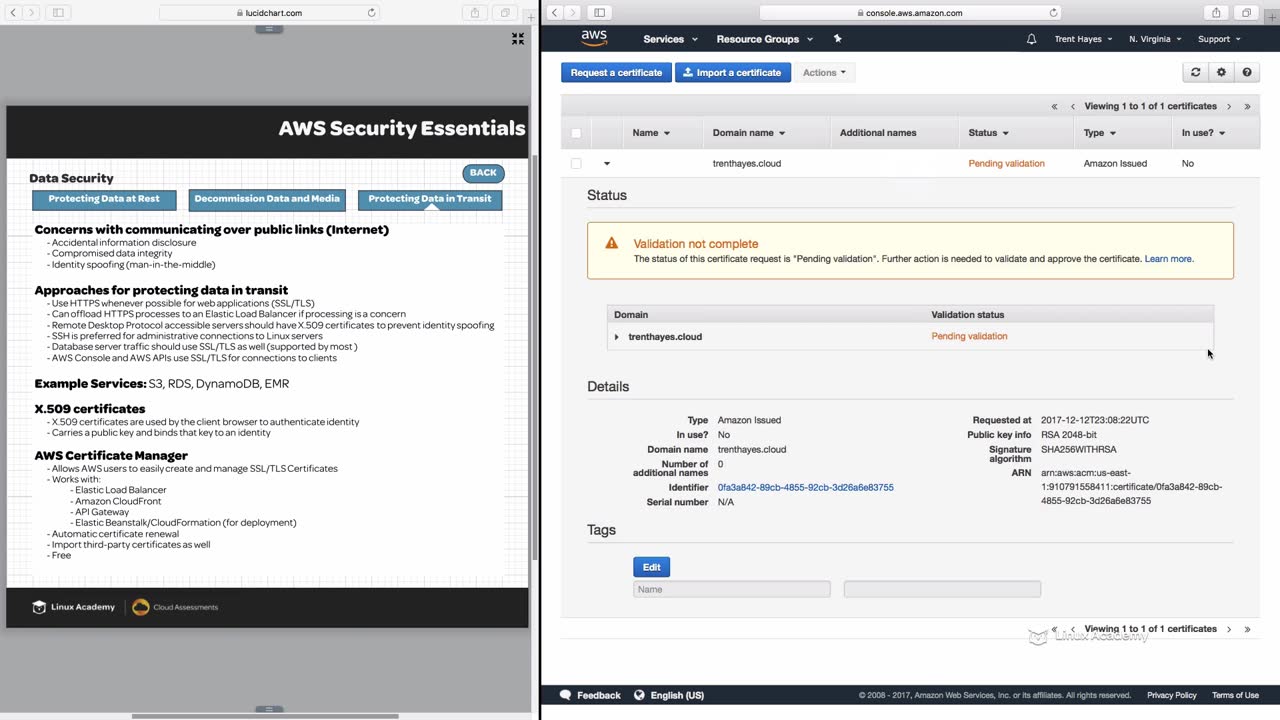
Task: Show sidebar in the Lucidchart Safari window
Action: click(x=58, y=13)
